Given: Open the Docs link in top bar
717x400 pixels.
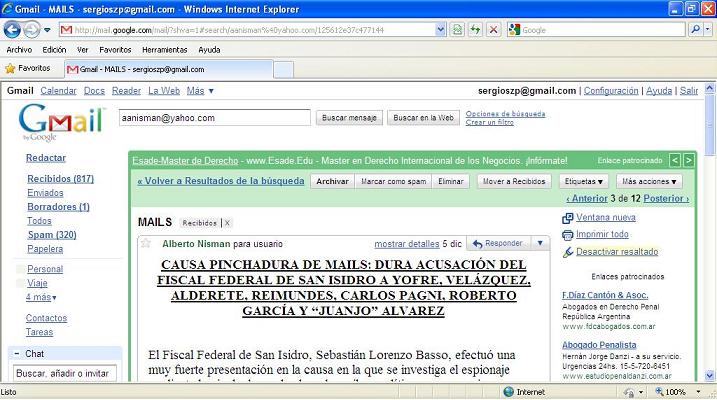Looking at the screenshot, I should 94,91.
